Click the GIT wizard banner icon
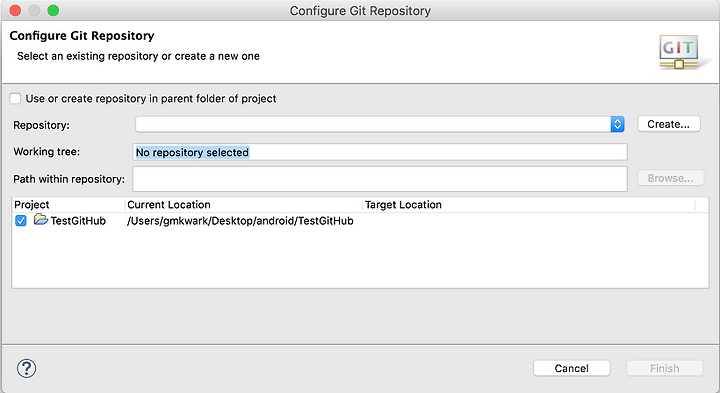Viewport: 720px width, 393px height. coord(679,52)
